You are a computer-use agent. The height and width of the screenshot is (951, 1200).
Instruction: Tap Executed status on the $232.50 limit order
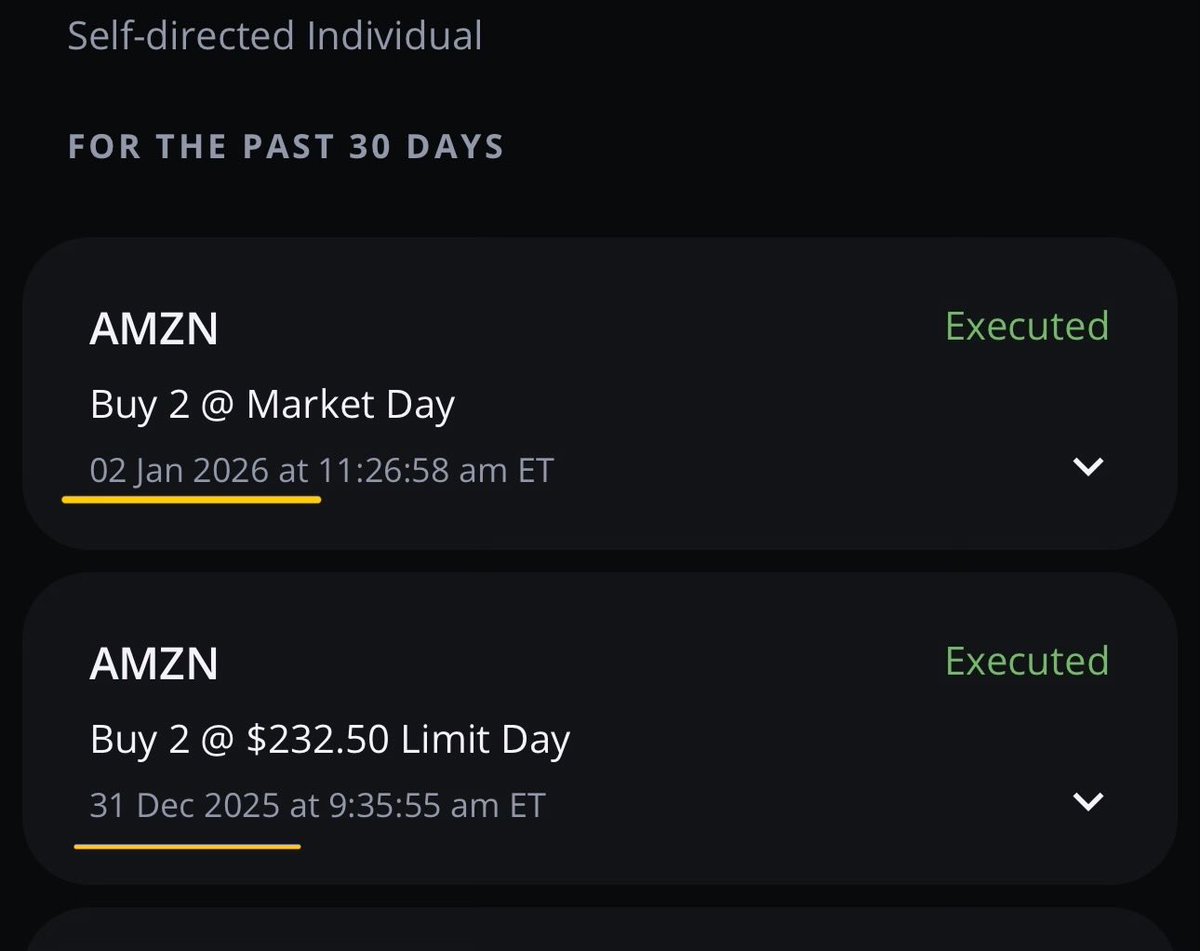click(1027, 661)
